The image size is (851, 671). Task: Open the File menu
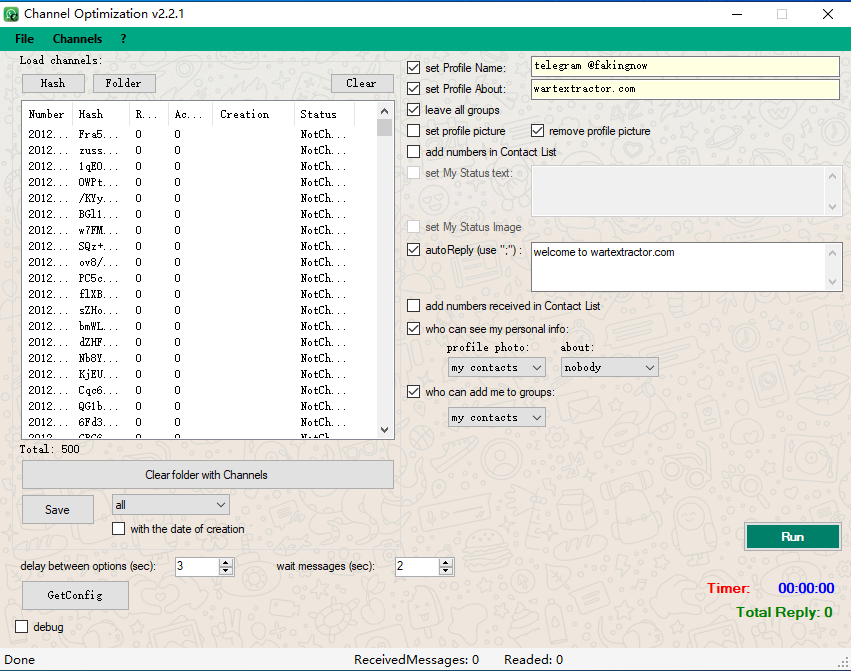(x=24, y=39)
